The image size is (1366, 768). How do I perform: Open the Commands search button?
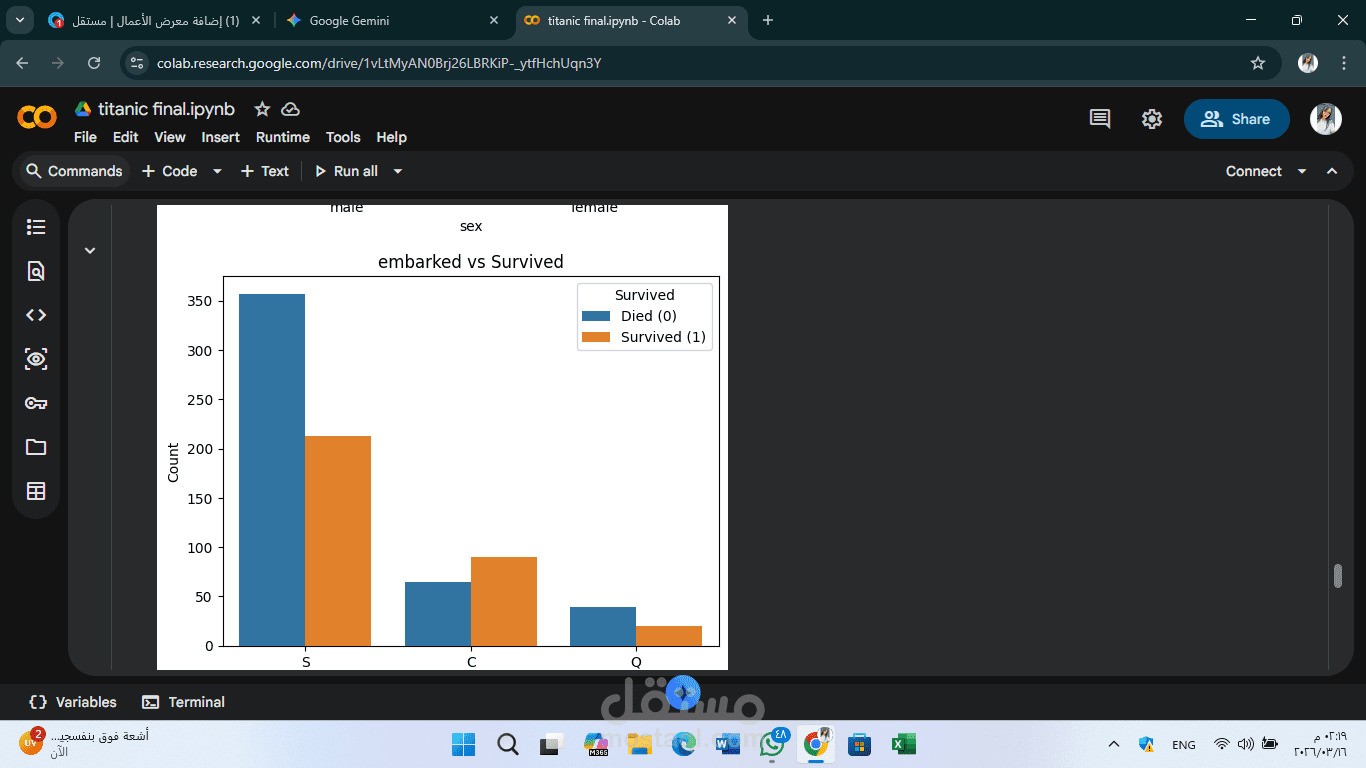point(74,171)
